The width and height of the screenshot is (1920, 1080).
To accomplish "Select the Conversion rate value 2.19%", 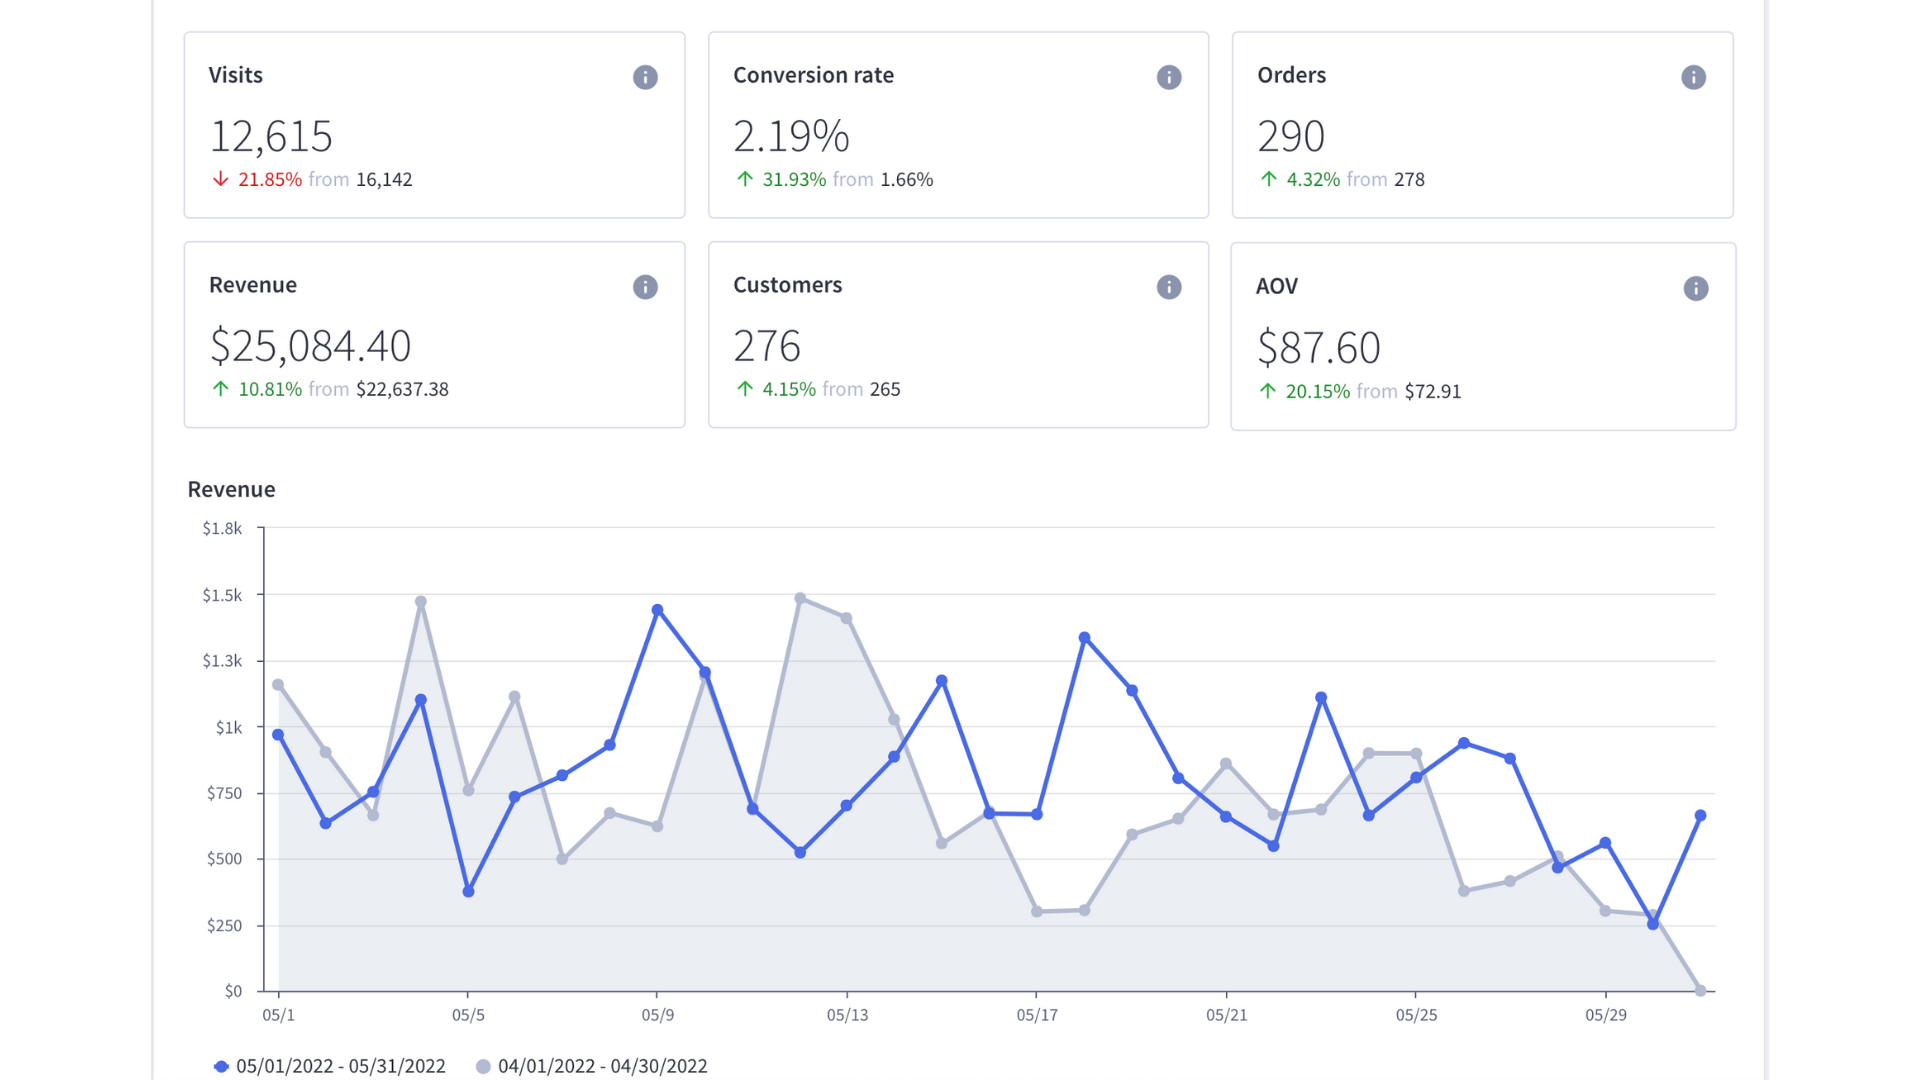I will (x=791, y=136).
